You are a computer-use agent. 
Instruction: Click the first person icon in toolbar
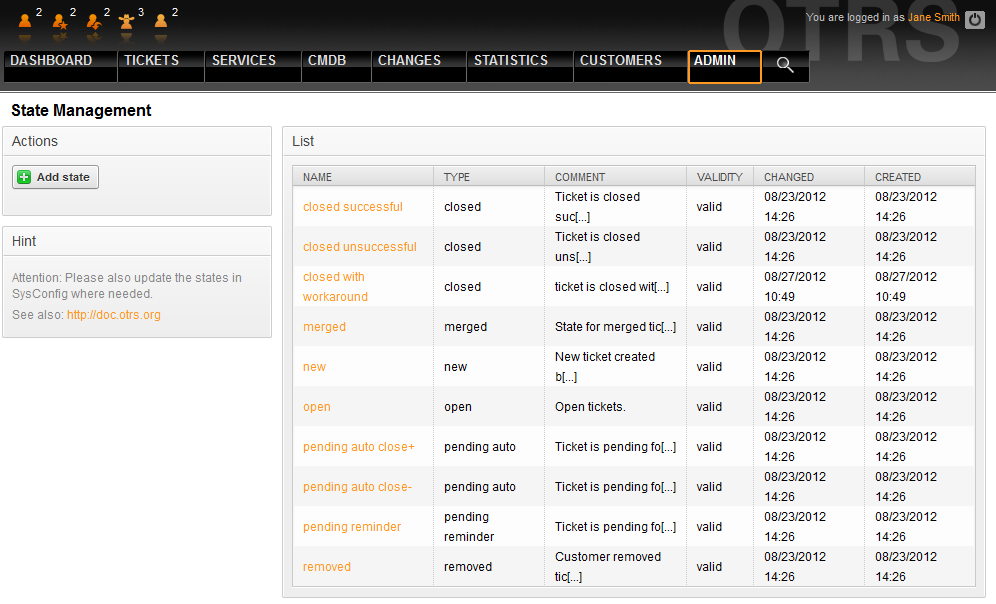[x=25, y=20]
